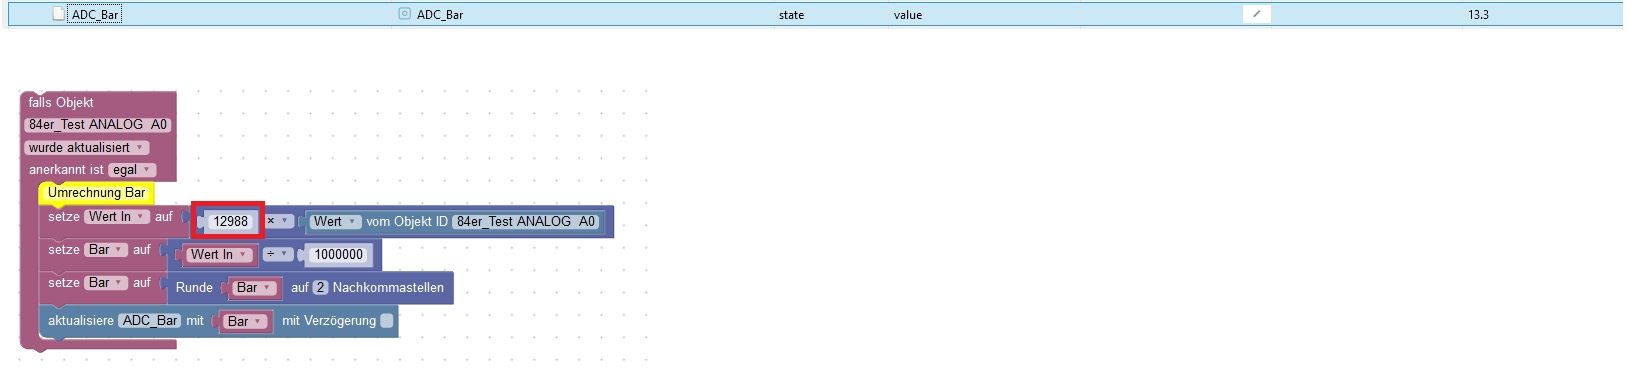Image resolution: width=1634 pixels, height=374 pixels.
Task: Click the pencil edit icon in ADC_Bar row
Action: pyautogui.click(x=1257, y=14)
